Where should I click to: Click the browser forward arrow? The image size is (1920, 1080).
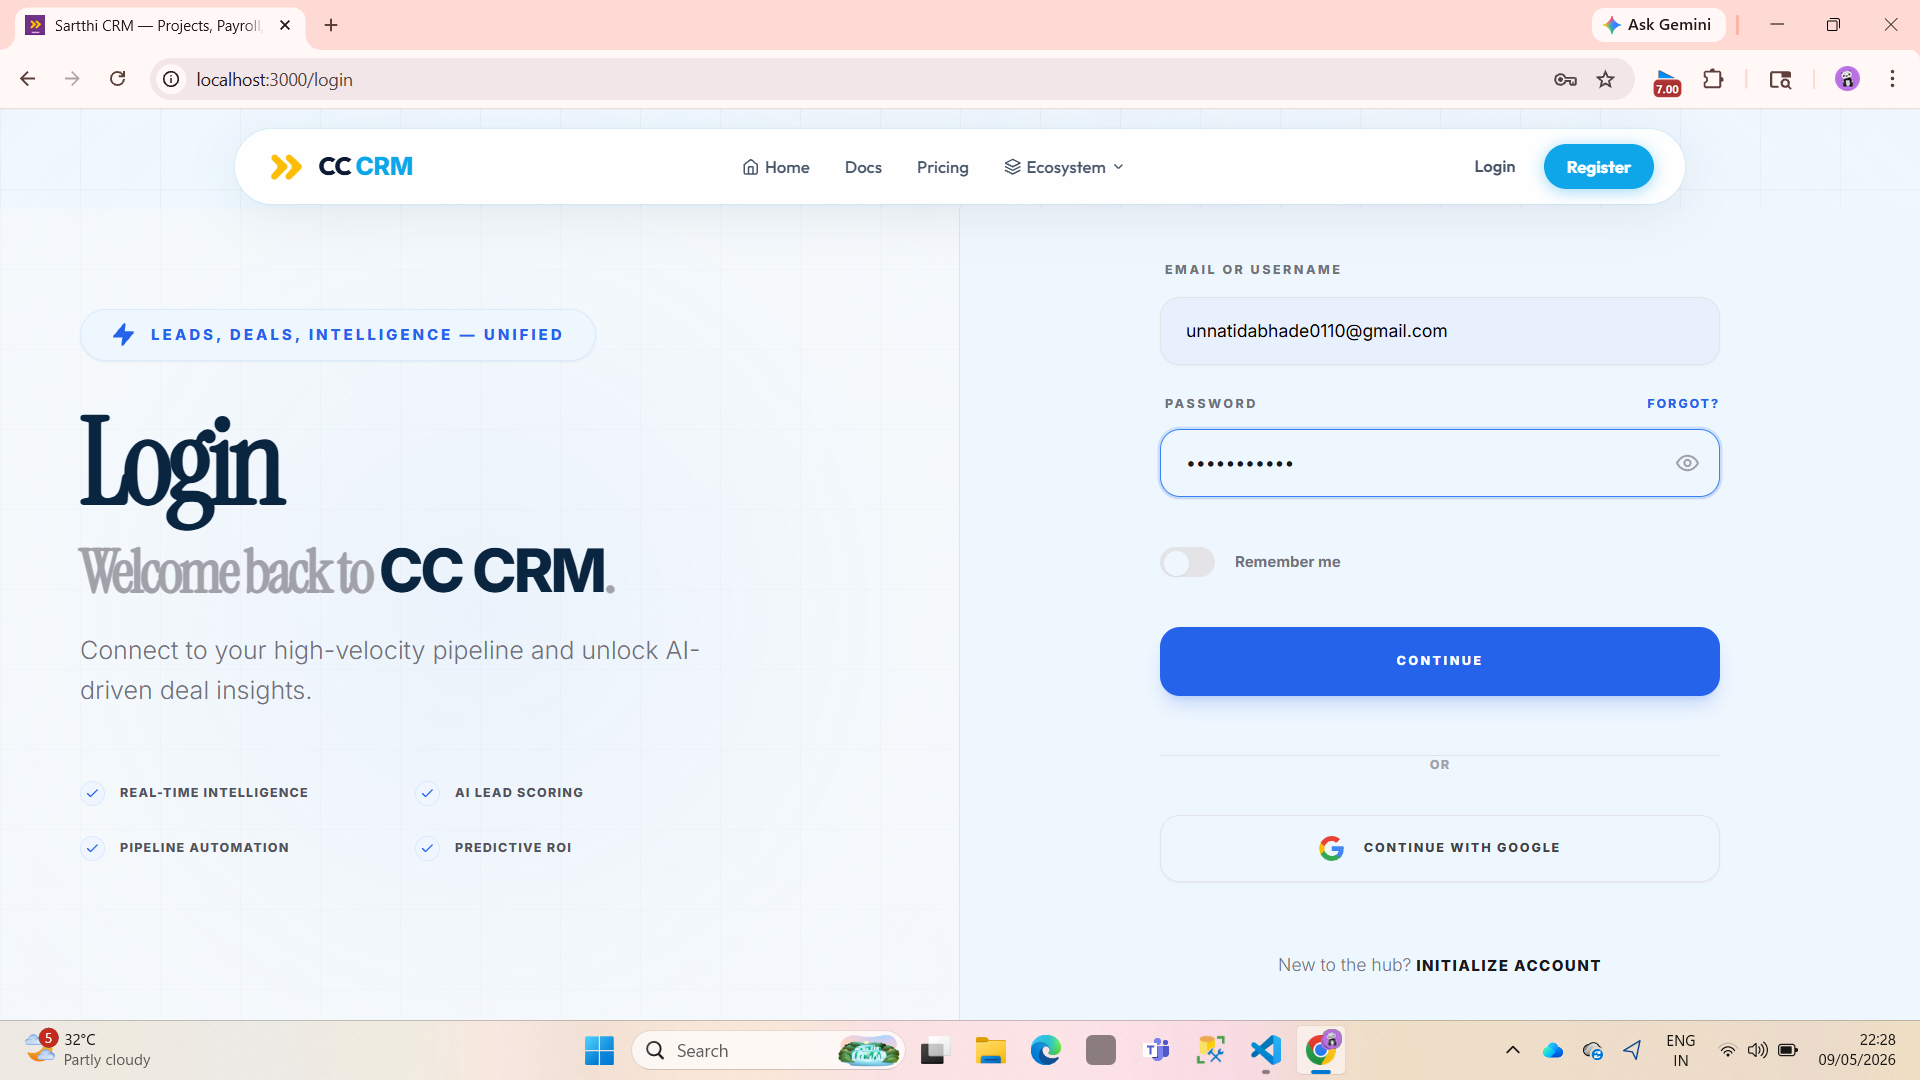pyautogui.click(x=72, y=79)
